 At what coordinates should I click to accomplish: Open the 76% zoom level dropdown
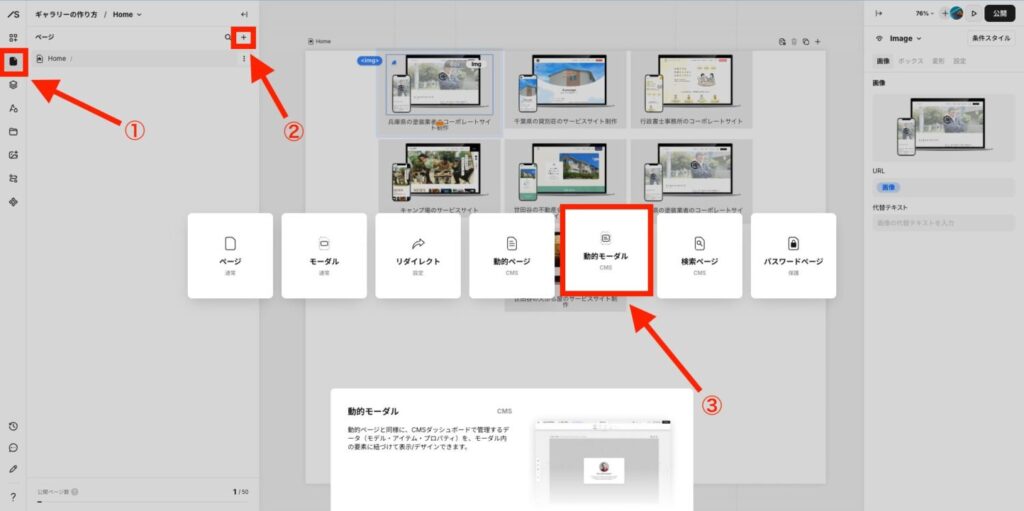[926, 13]
